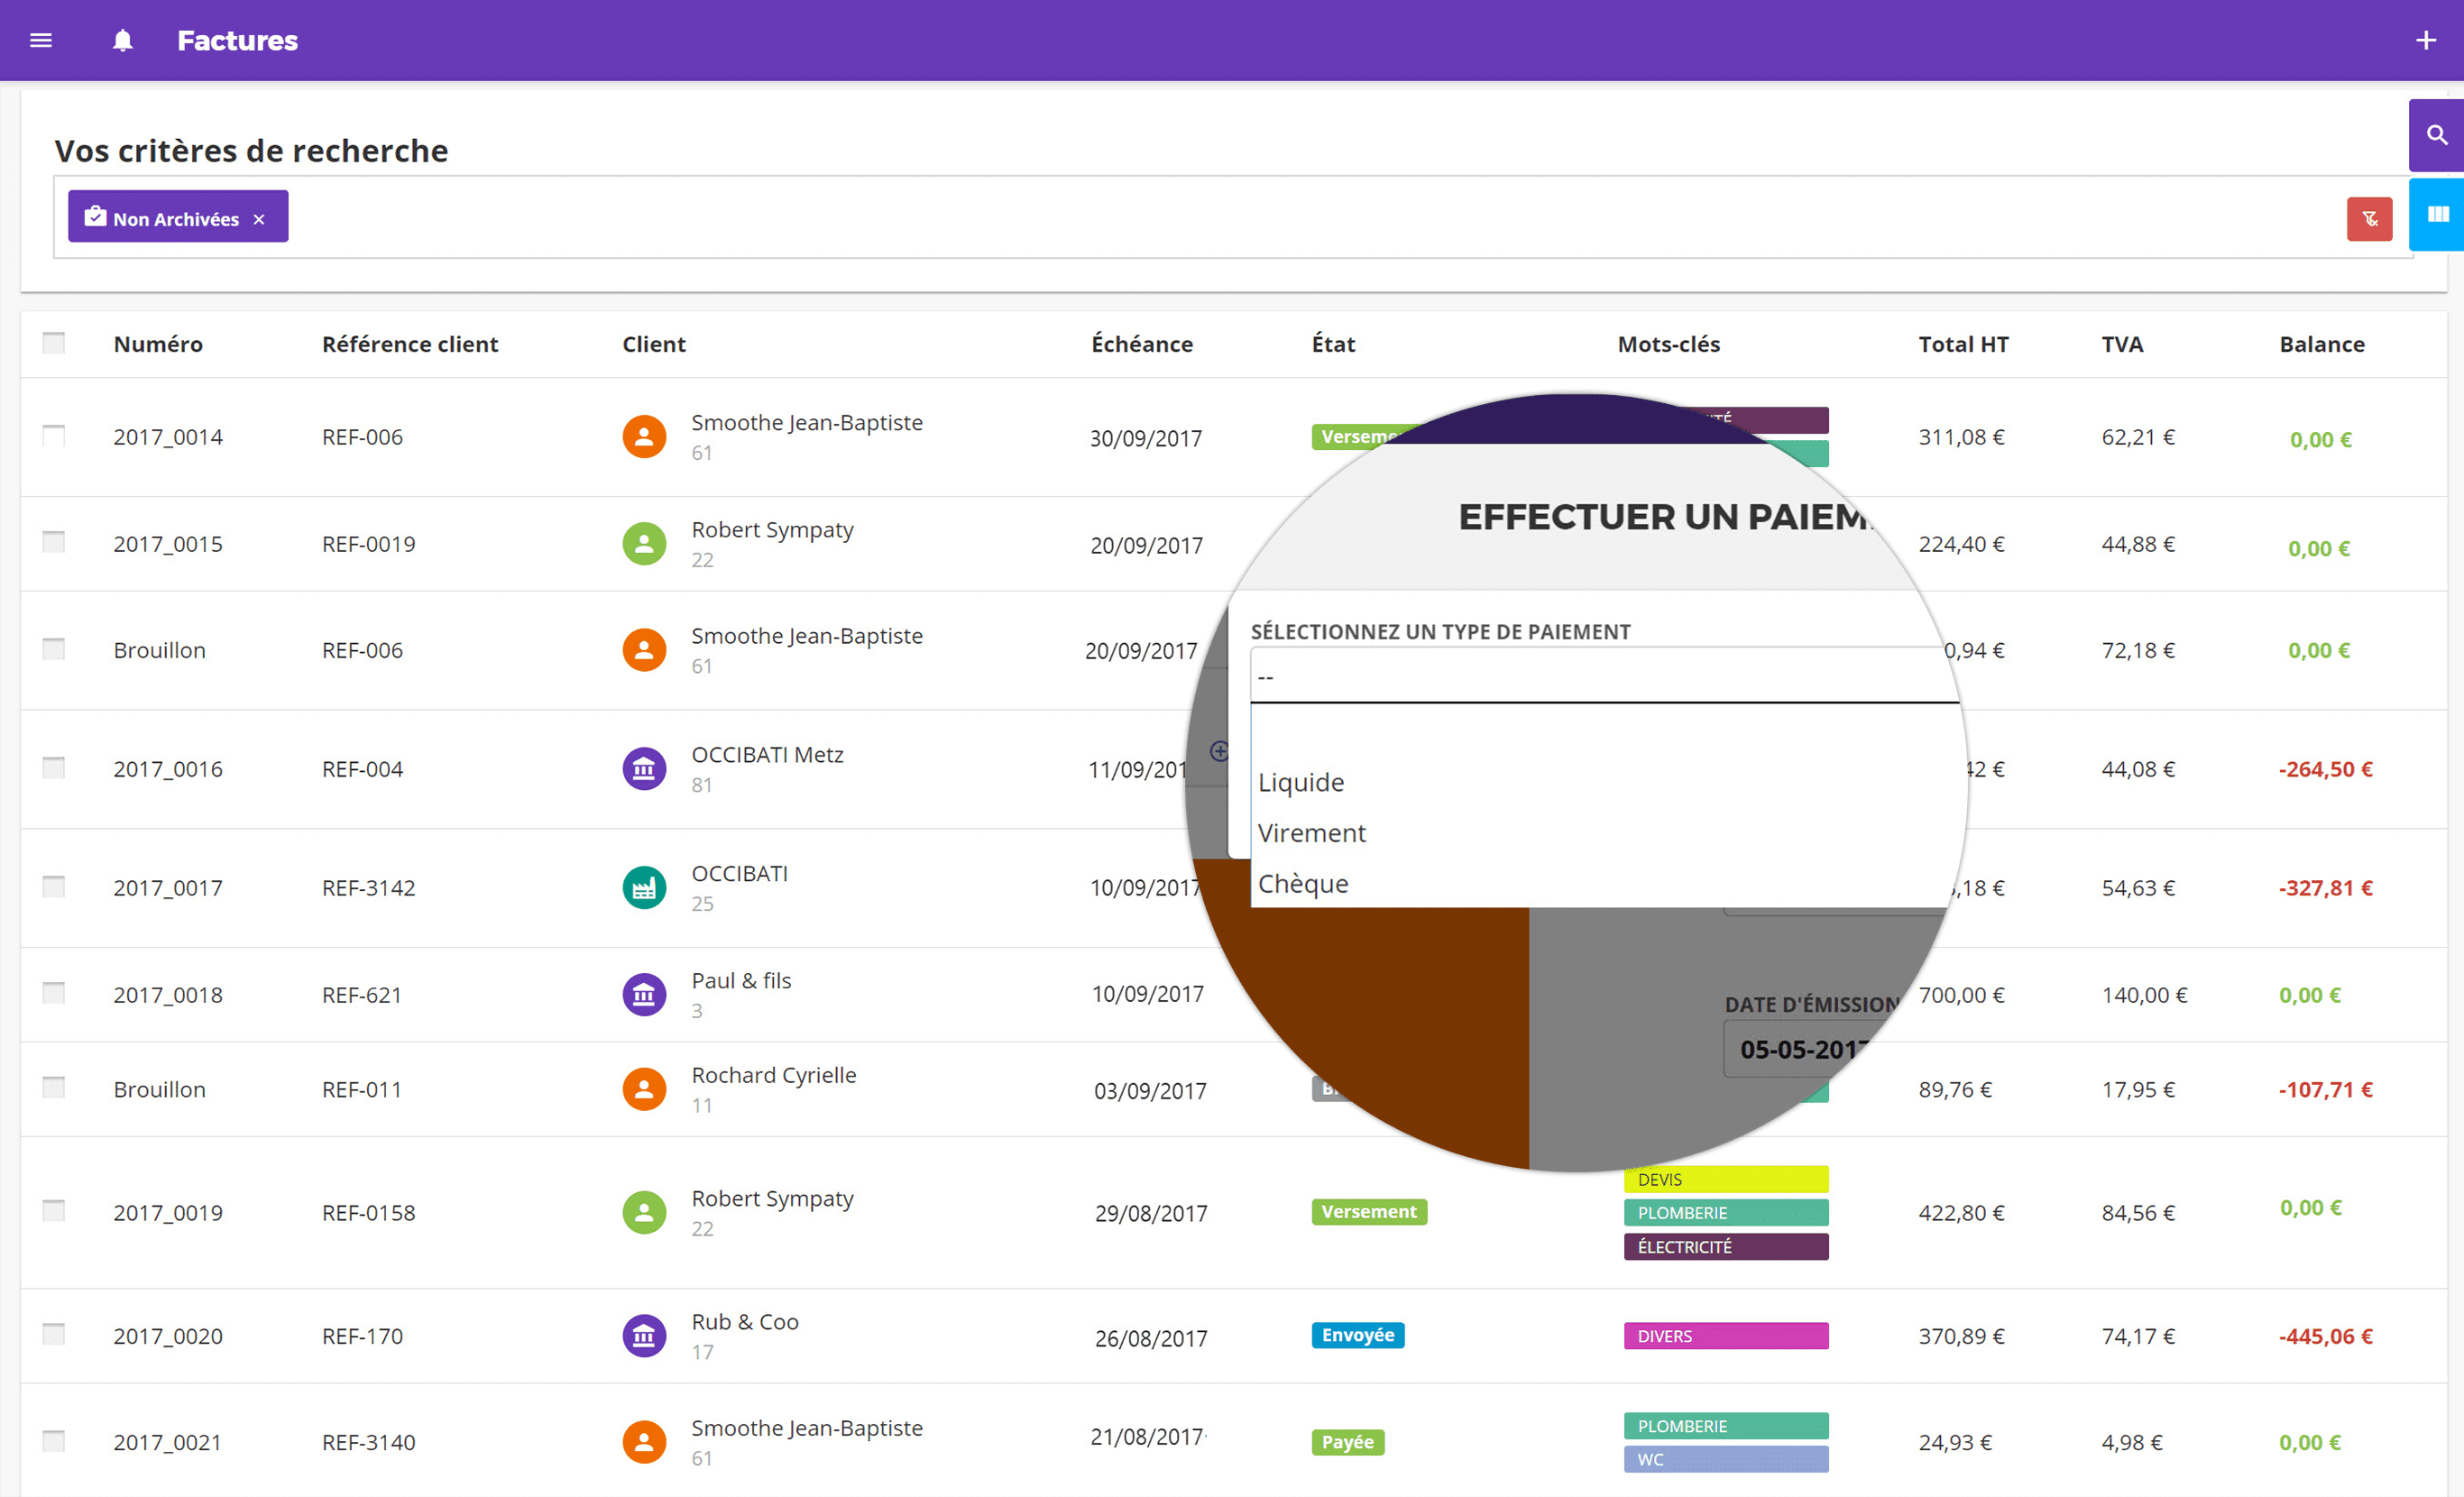
Task: Check the box for invoice 2017_0021
Action: coord(54,1441)
